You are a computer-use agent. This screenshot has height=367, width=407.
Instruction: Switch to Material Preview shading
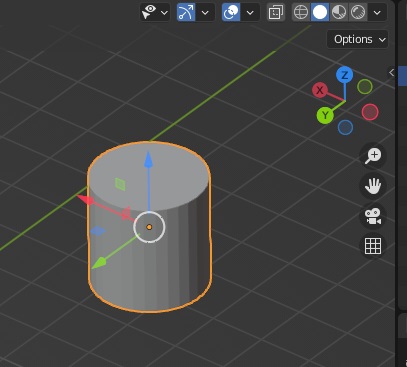(339, 12)
